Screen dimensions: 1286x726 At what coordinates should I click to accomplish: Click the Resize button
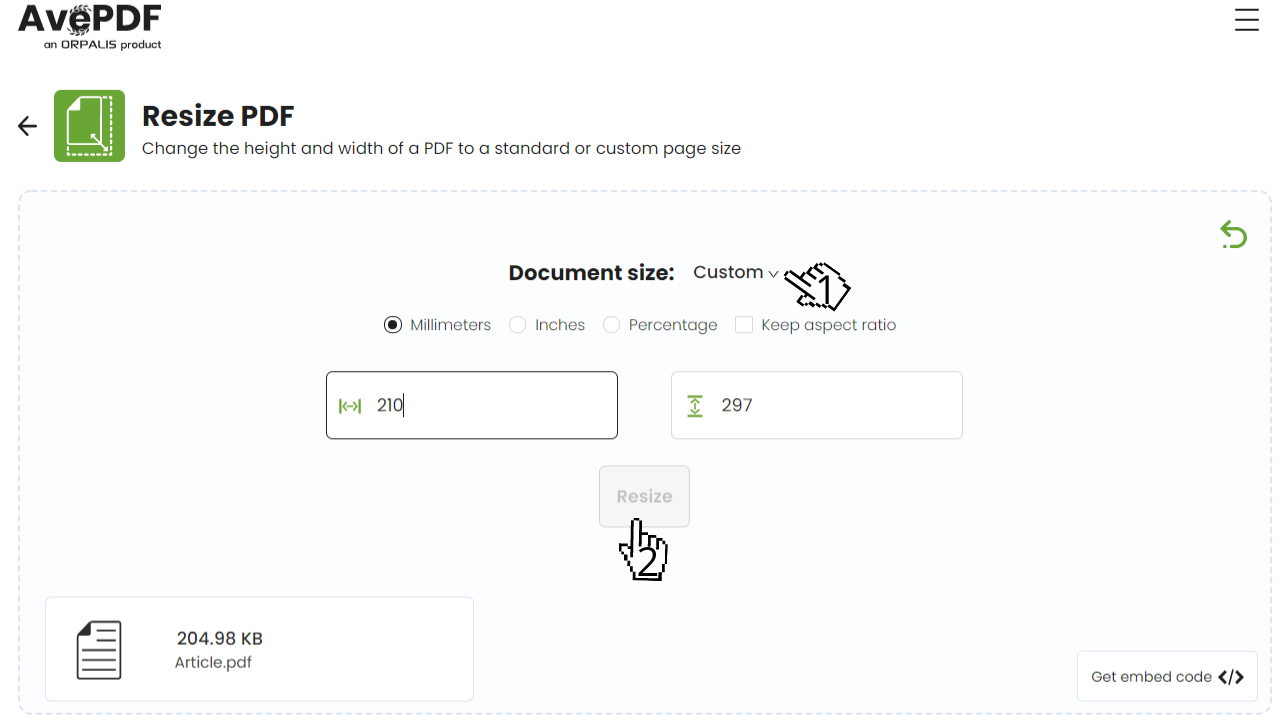click(644, 495)
